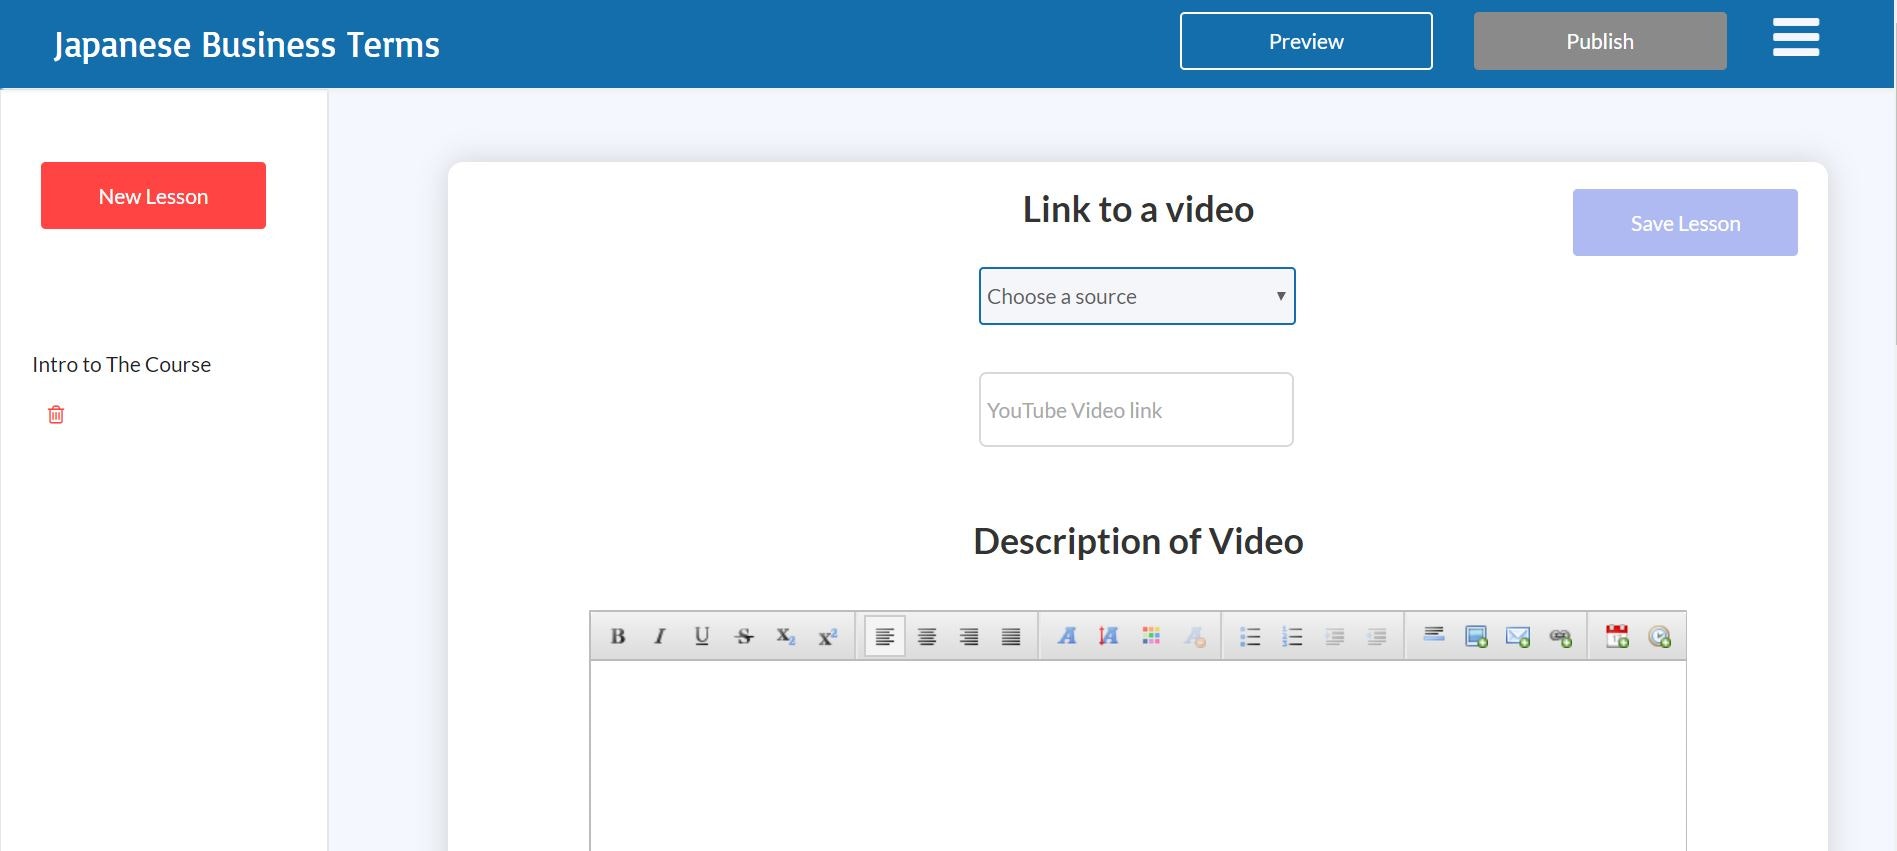Insert a numbered list
This screenshot has height=851, width=1897.
click(1292, 636)
